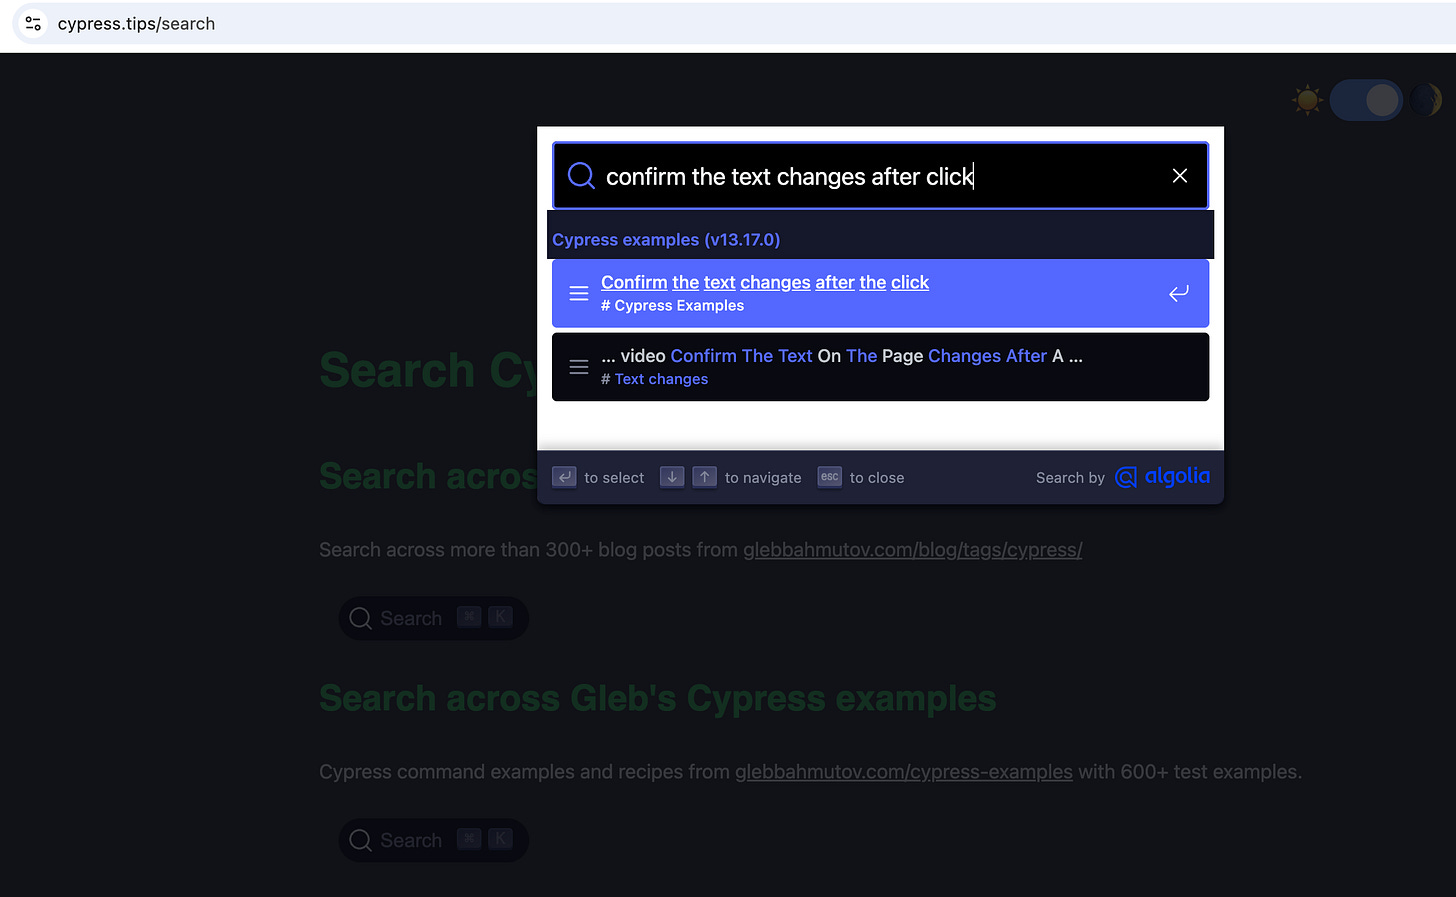1456x897 pixels.
Task: Click the Search bar under Gleb's Cypress examples
Action: pos(433,839)
